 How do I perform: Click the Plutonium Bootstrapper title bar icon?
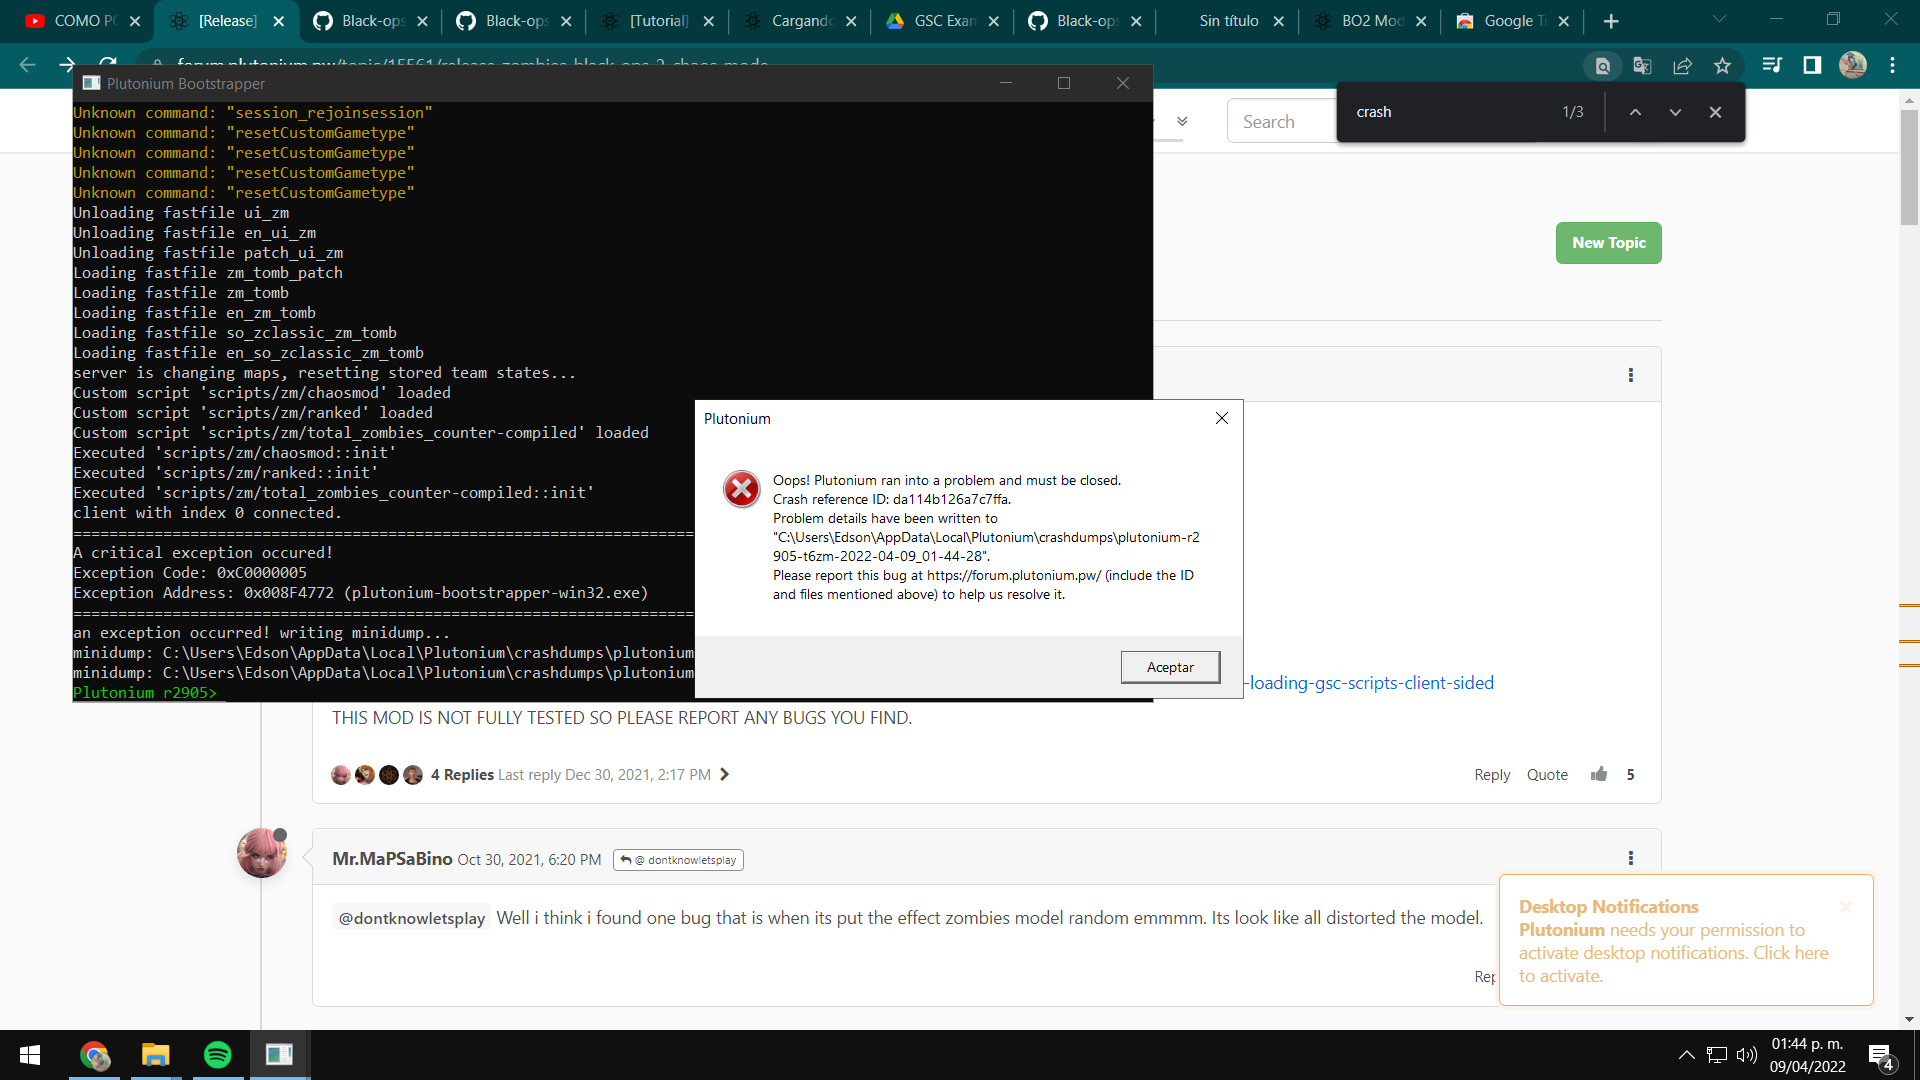click(x=91, y=83)
